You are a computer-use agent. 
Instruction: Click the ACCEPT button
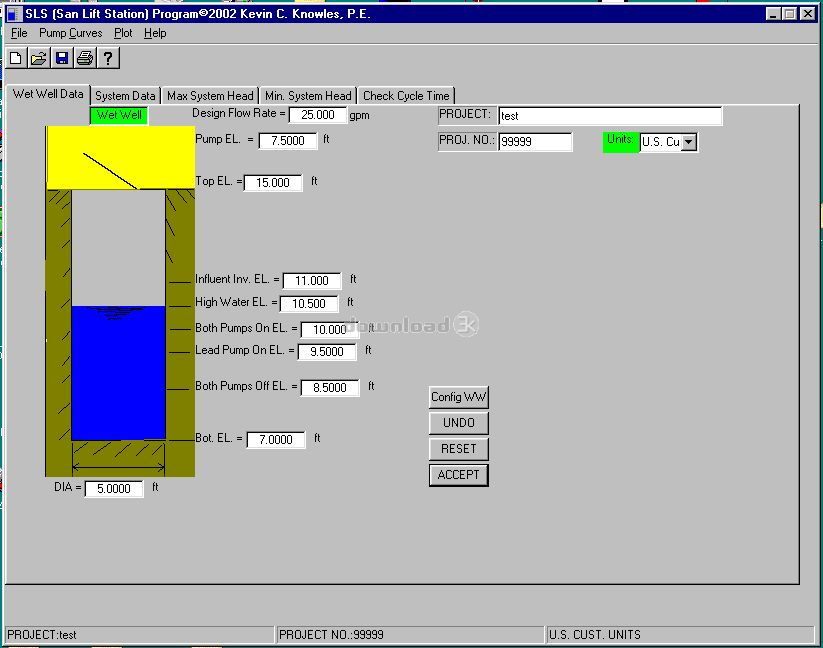(x=459, y=475)
